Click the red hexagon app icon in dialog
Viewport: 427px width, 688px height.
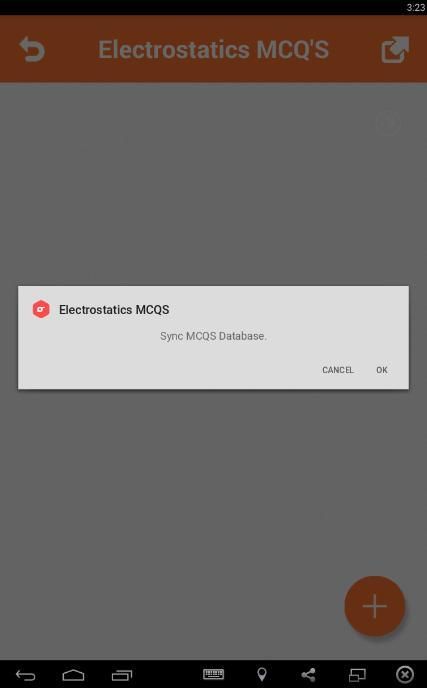pos(41,309)
